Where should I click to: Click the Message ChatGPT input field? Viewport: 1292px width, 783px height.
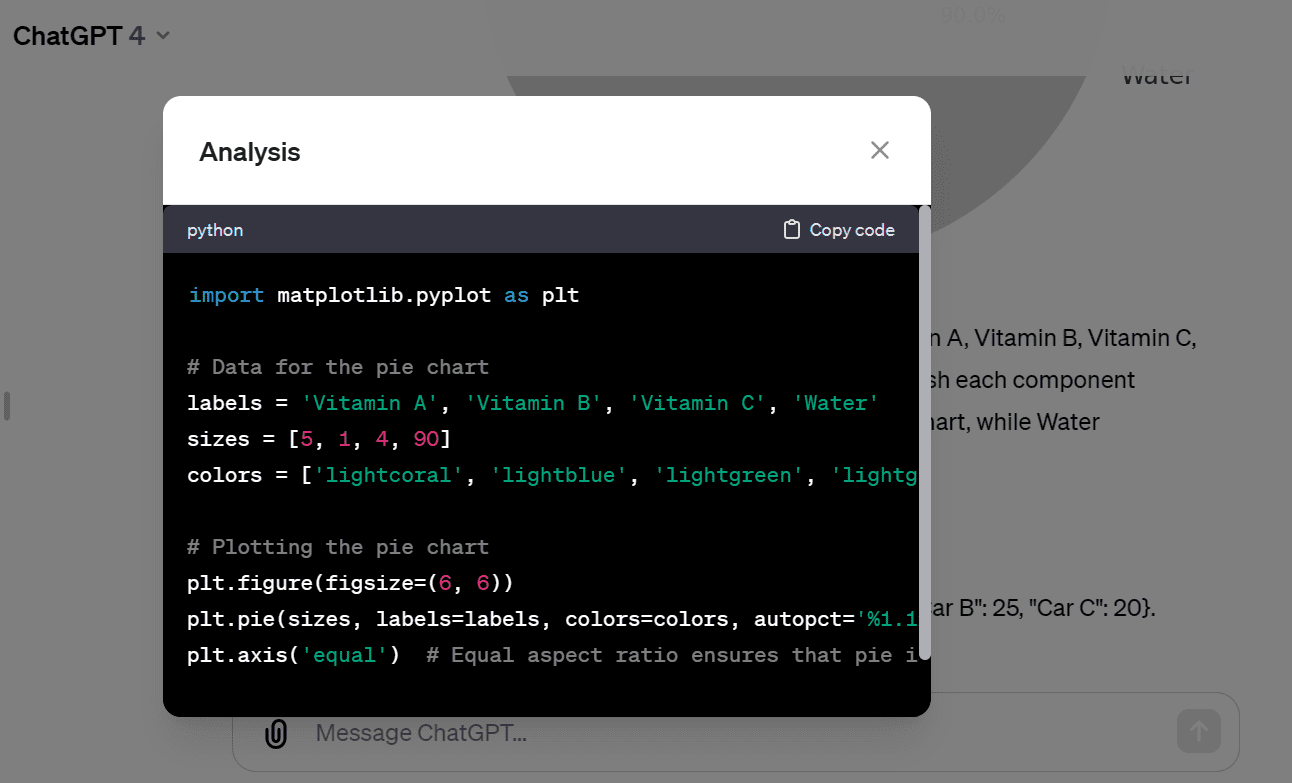pyautogui.click(x=735, y=733)
